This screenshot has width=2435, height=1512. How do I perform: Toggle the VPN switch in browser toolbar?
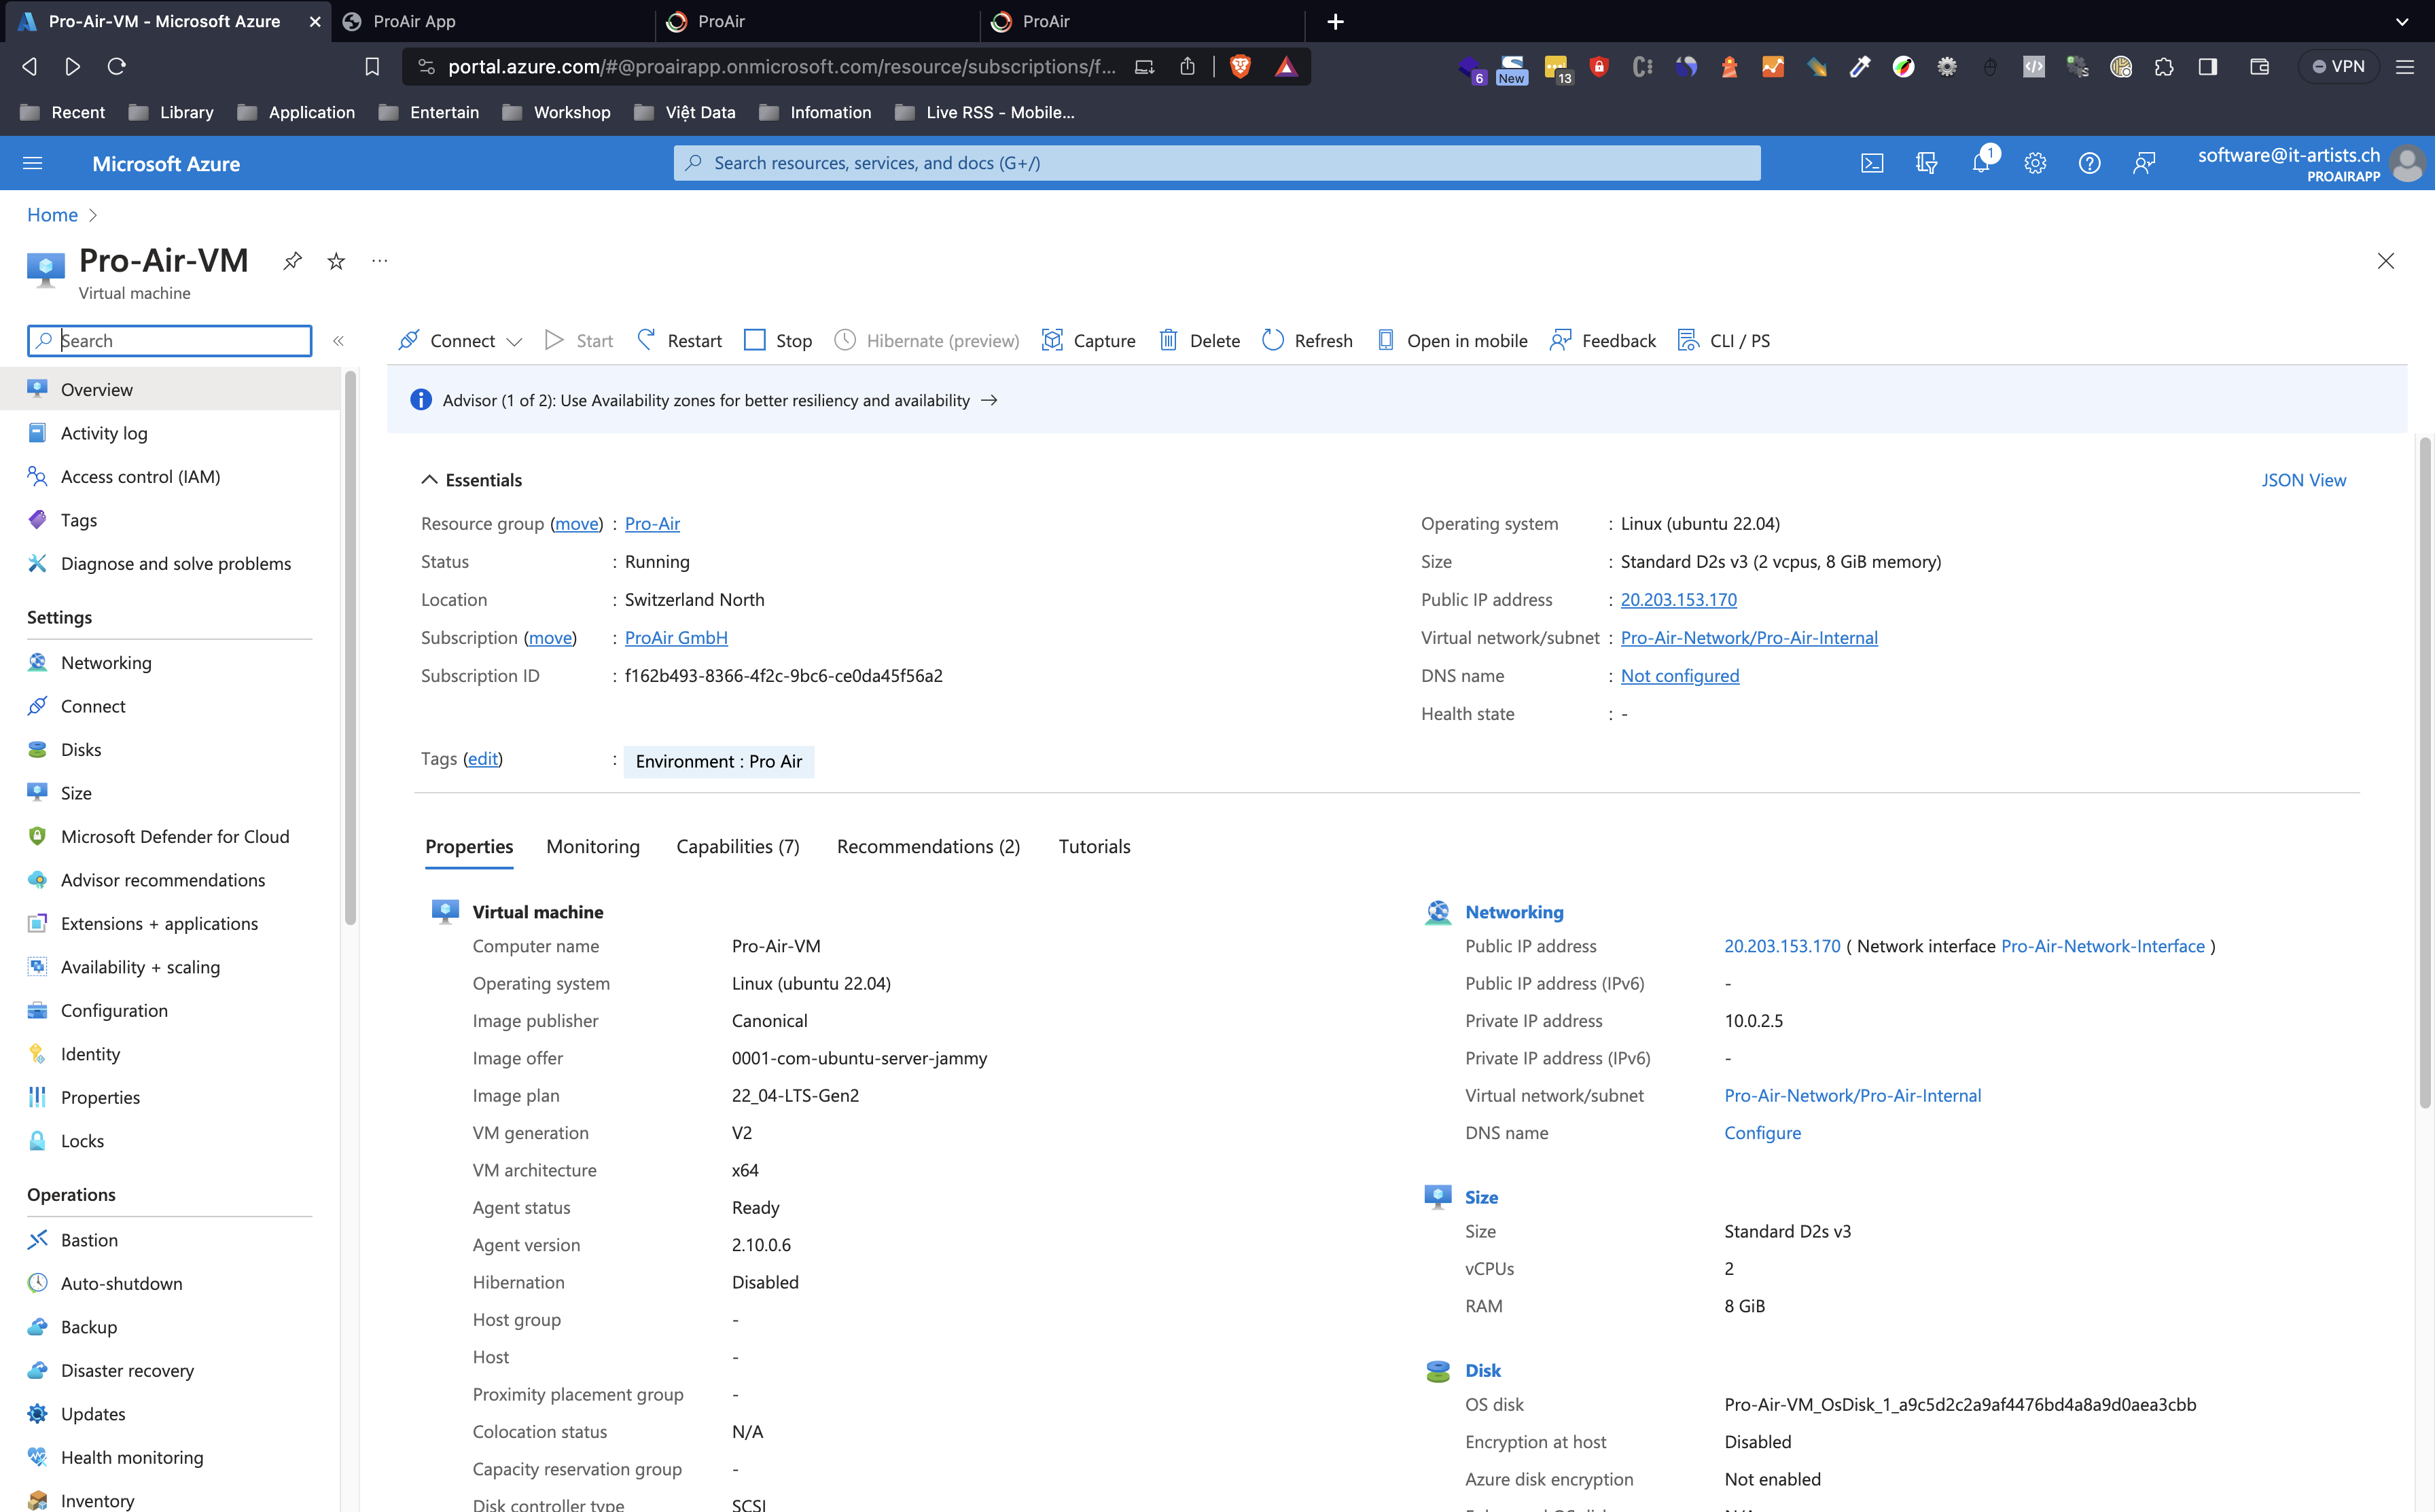tap(2338, 67)
